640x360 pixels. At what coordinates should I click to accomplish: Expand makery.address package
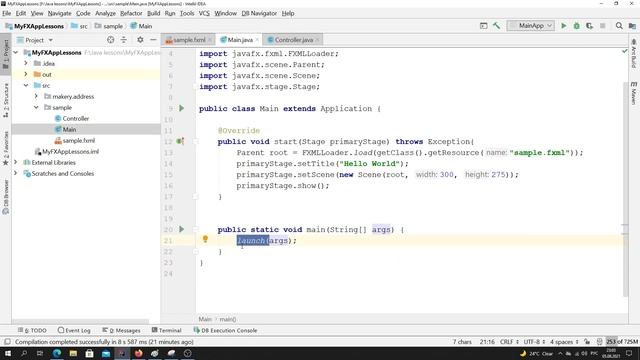[36, 96]
